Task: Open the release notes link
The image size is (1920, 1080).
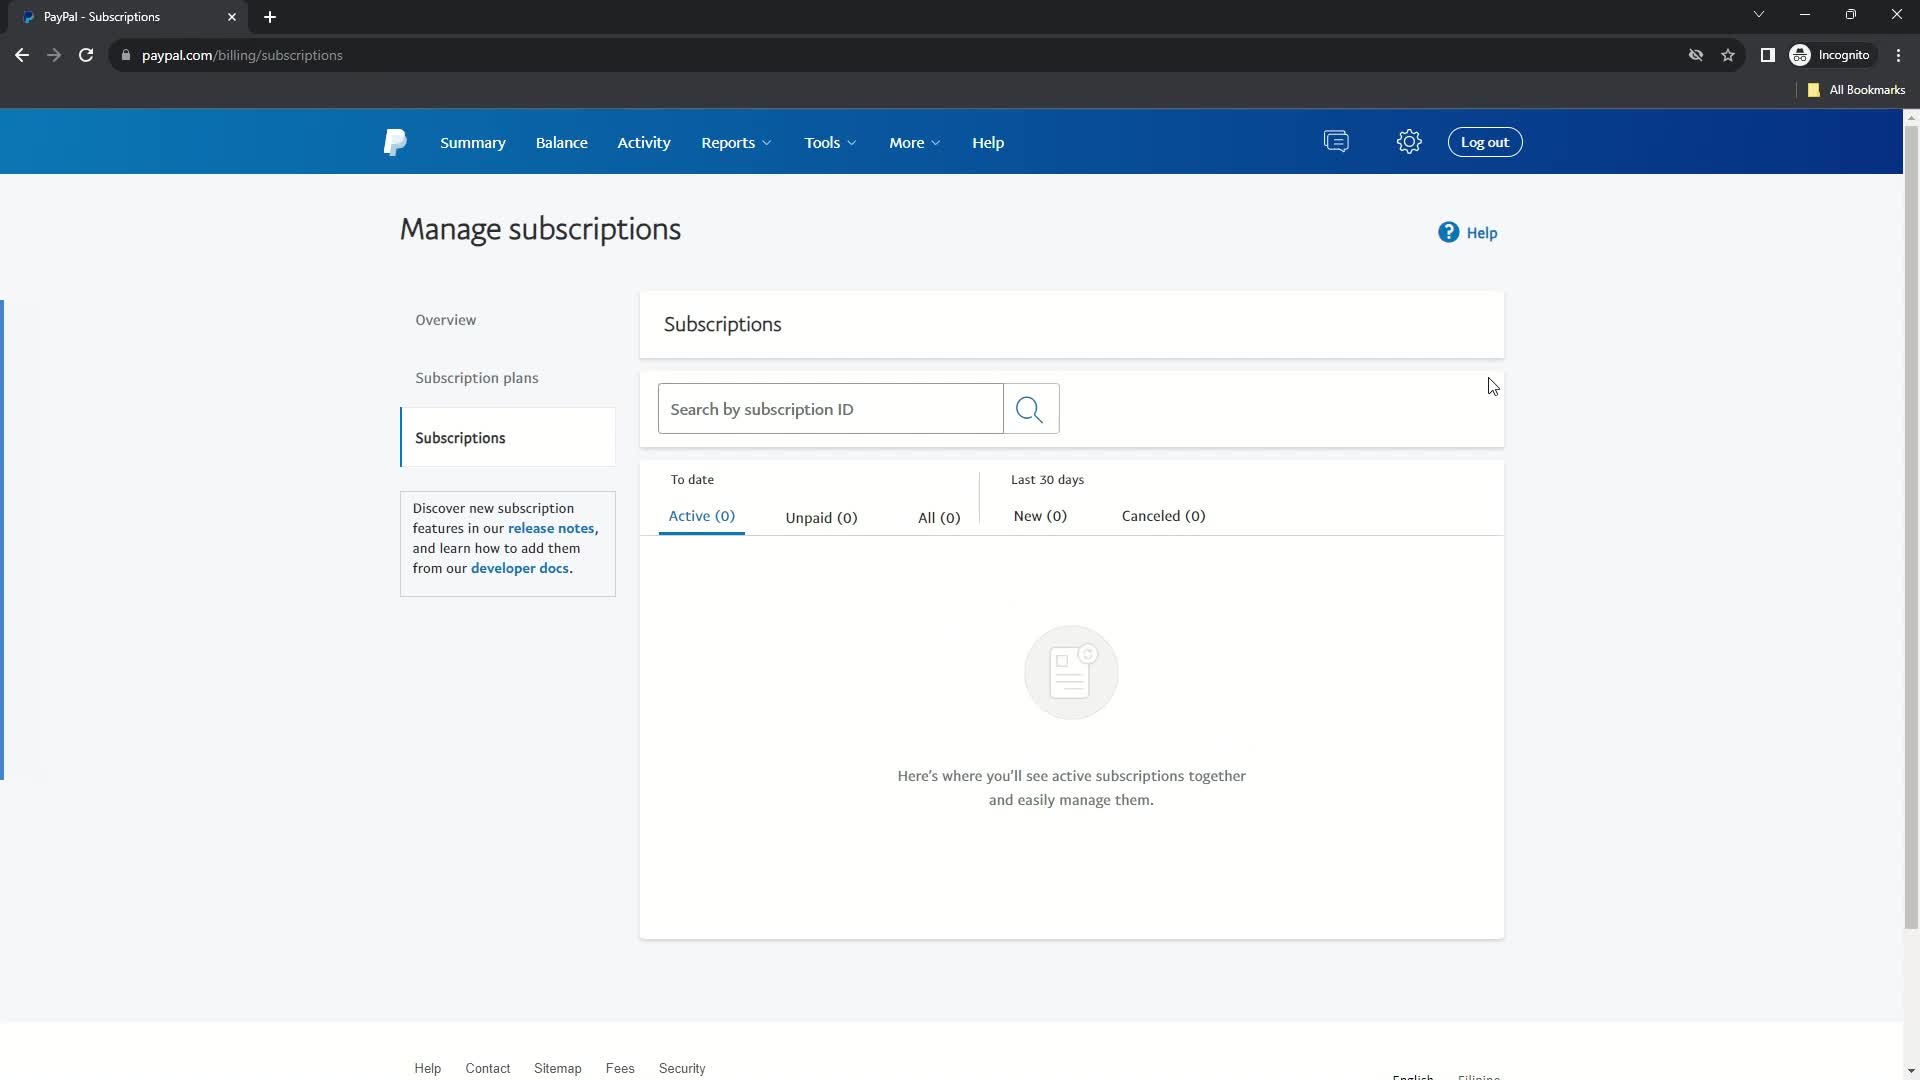Action: 551,528
